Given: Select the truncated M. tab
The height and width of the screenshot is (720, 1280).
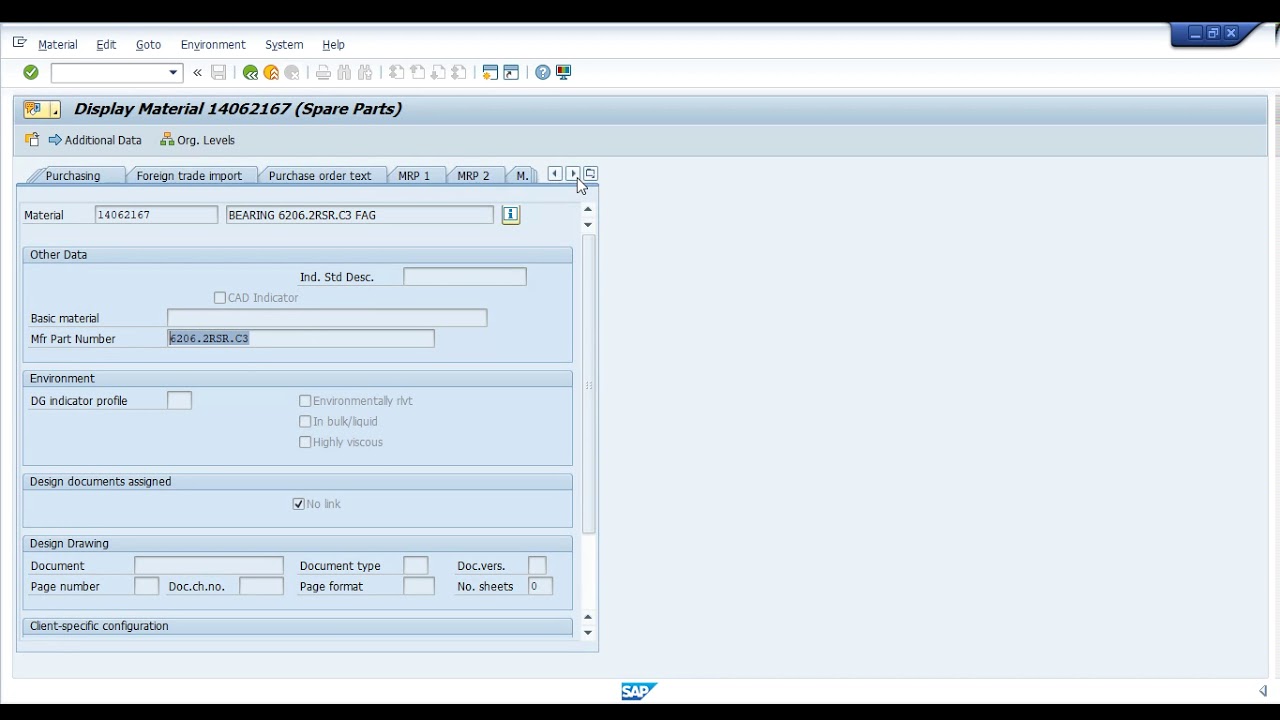Looking at the screenshot, I should pyautogui.click(x=522, y=176).
